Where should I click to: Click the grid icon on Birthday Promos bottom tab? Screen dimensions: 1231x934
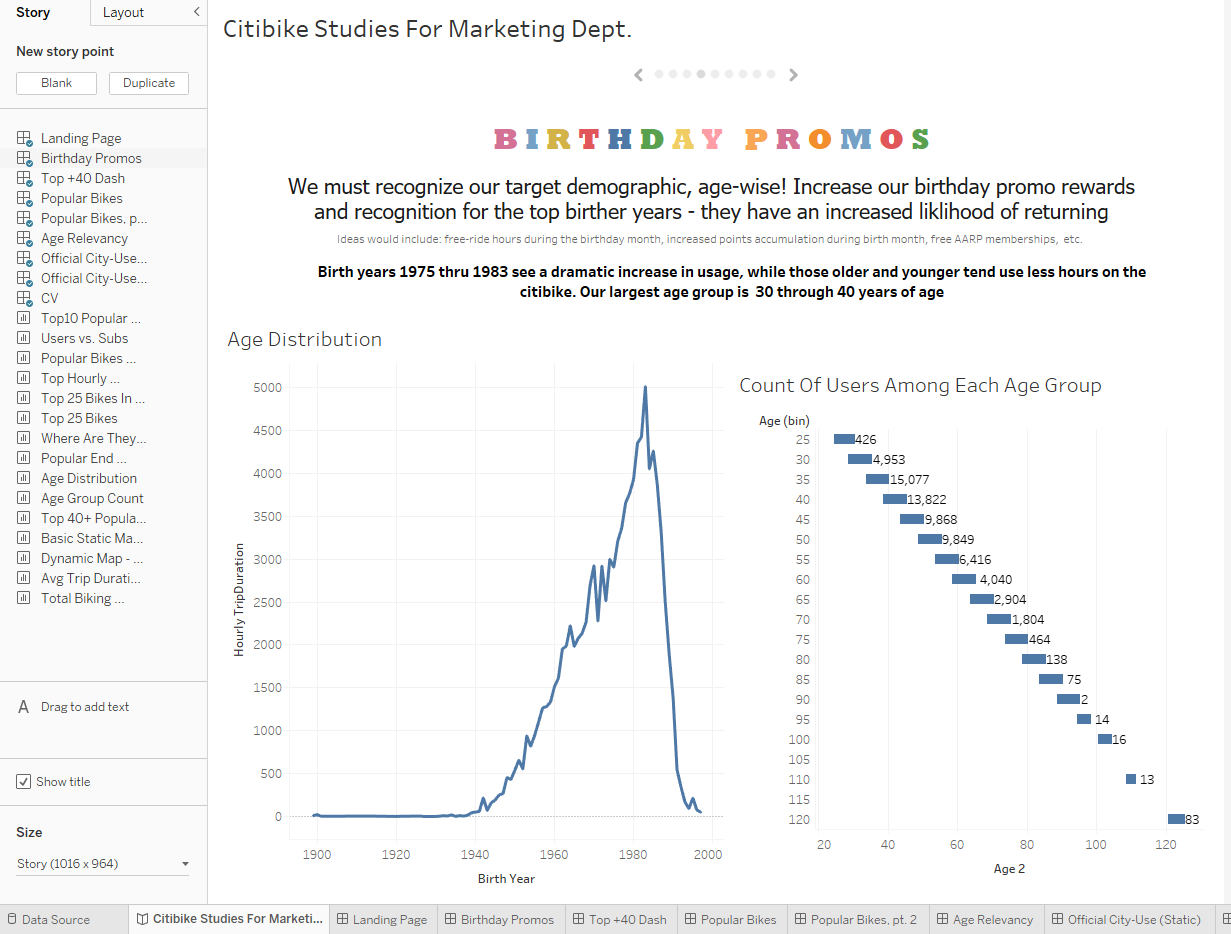coord(450,919)
